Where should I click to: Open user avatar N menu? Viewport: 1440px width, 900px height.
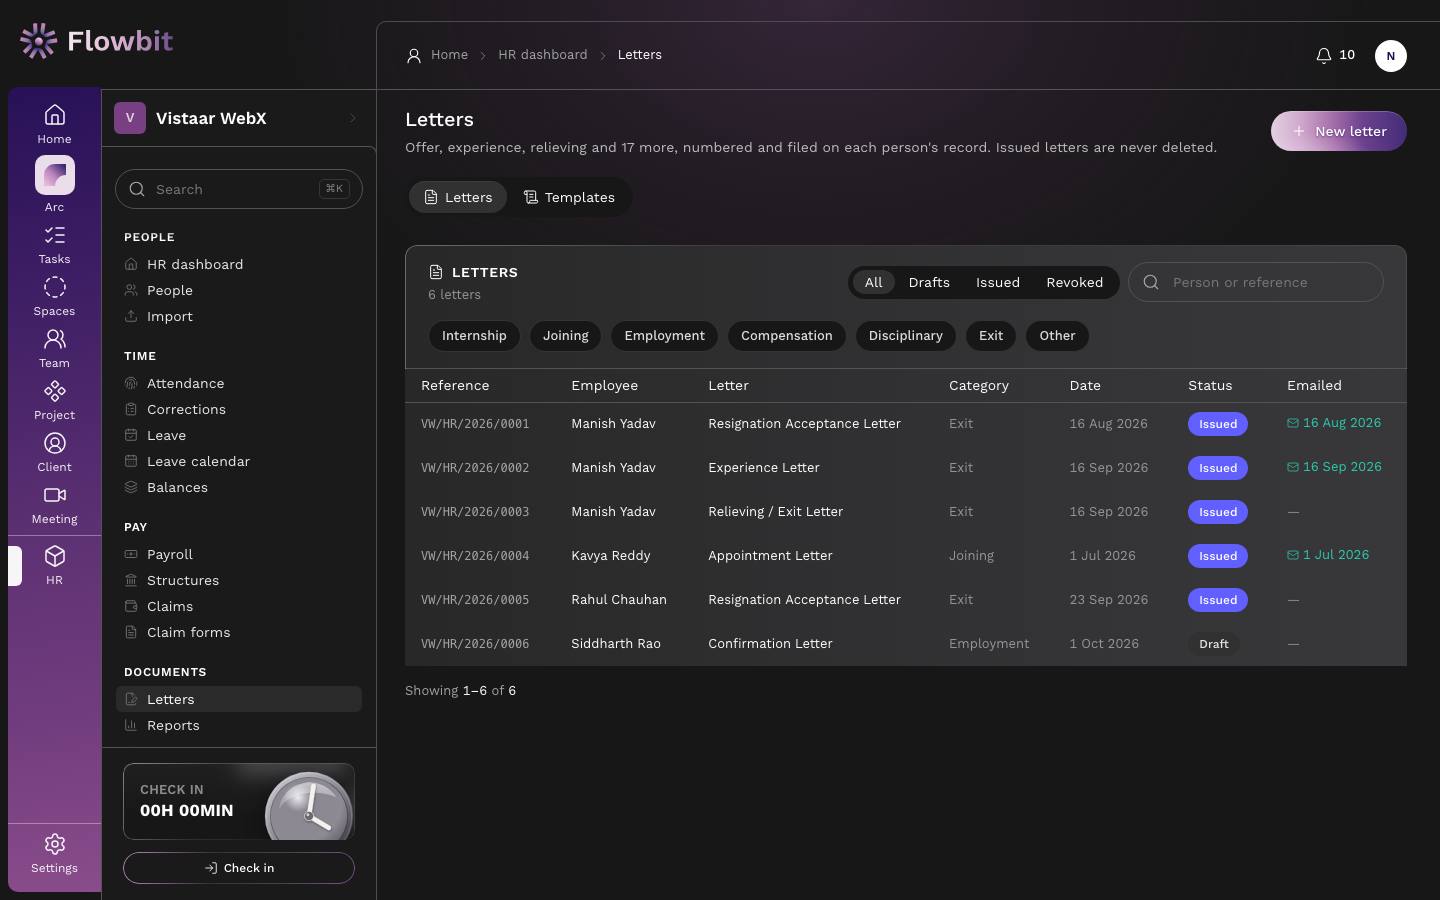[1390, 56]
